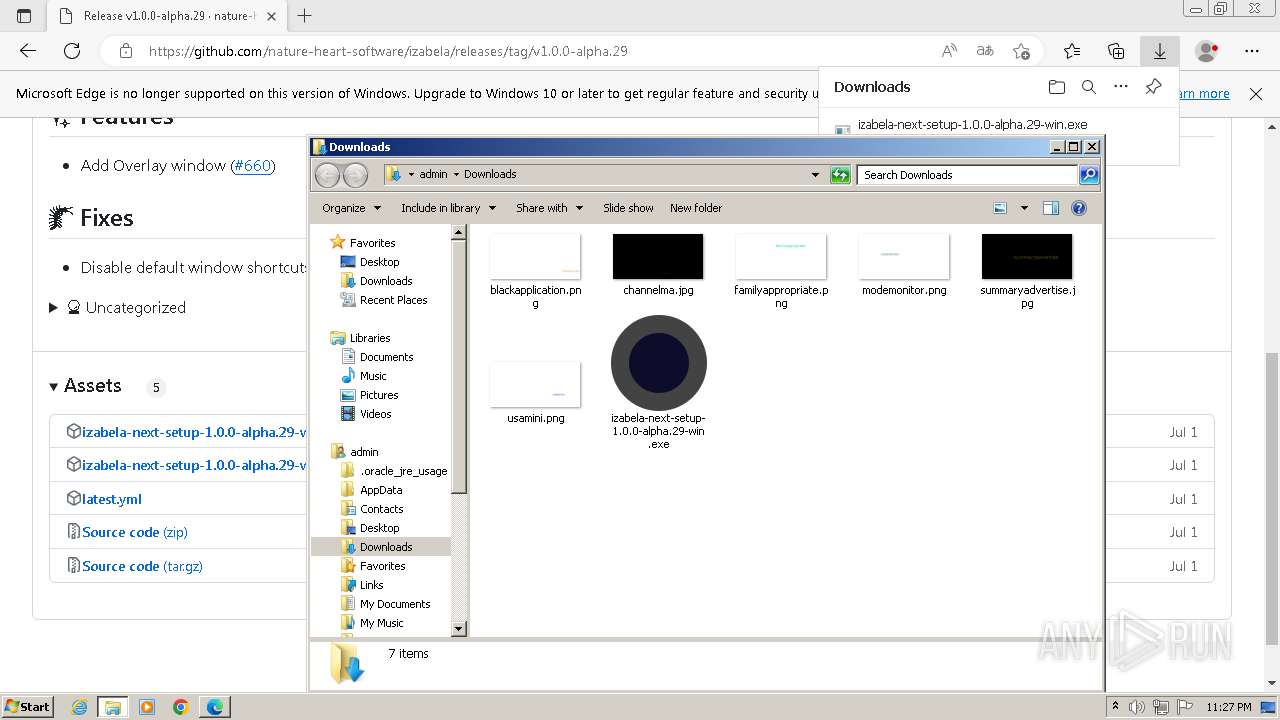Click the Explorer address refresh button

(840, 175)
